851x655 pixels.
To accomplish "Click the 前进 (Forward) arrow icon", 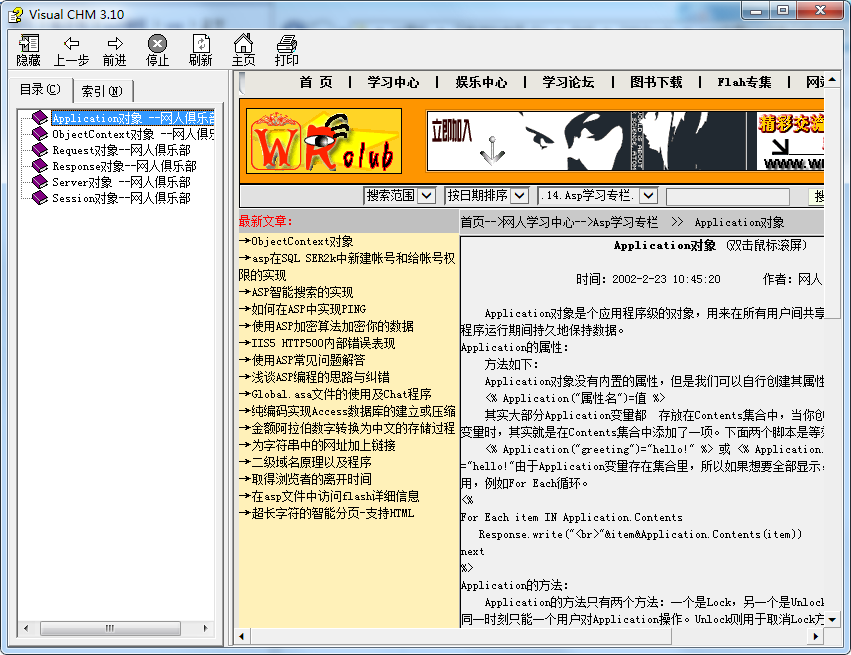I will 115,44.
